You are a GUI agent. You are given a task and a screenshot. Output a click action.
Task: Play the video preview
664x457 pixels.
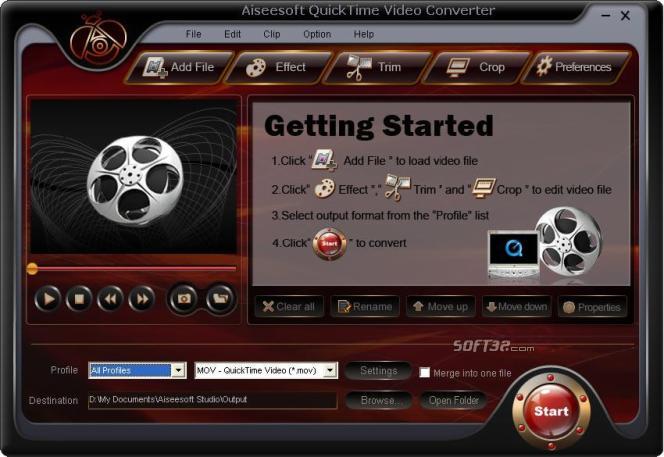pyautogui.click(x=48, y=299)
